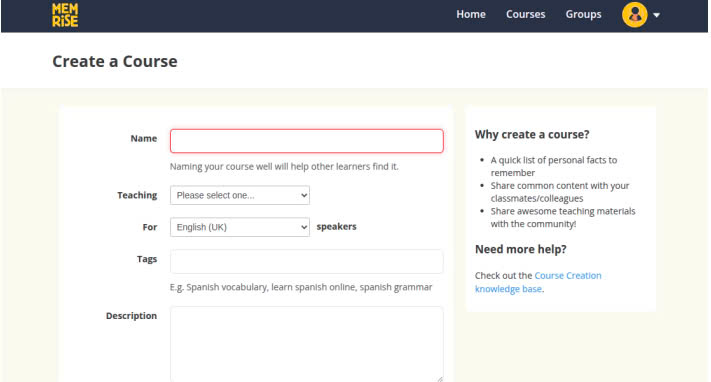Focus the course Name input field
The image size is (711, 382).
[x=307, y=141]
